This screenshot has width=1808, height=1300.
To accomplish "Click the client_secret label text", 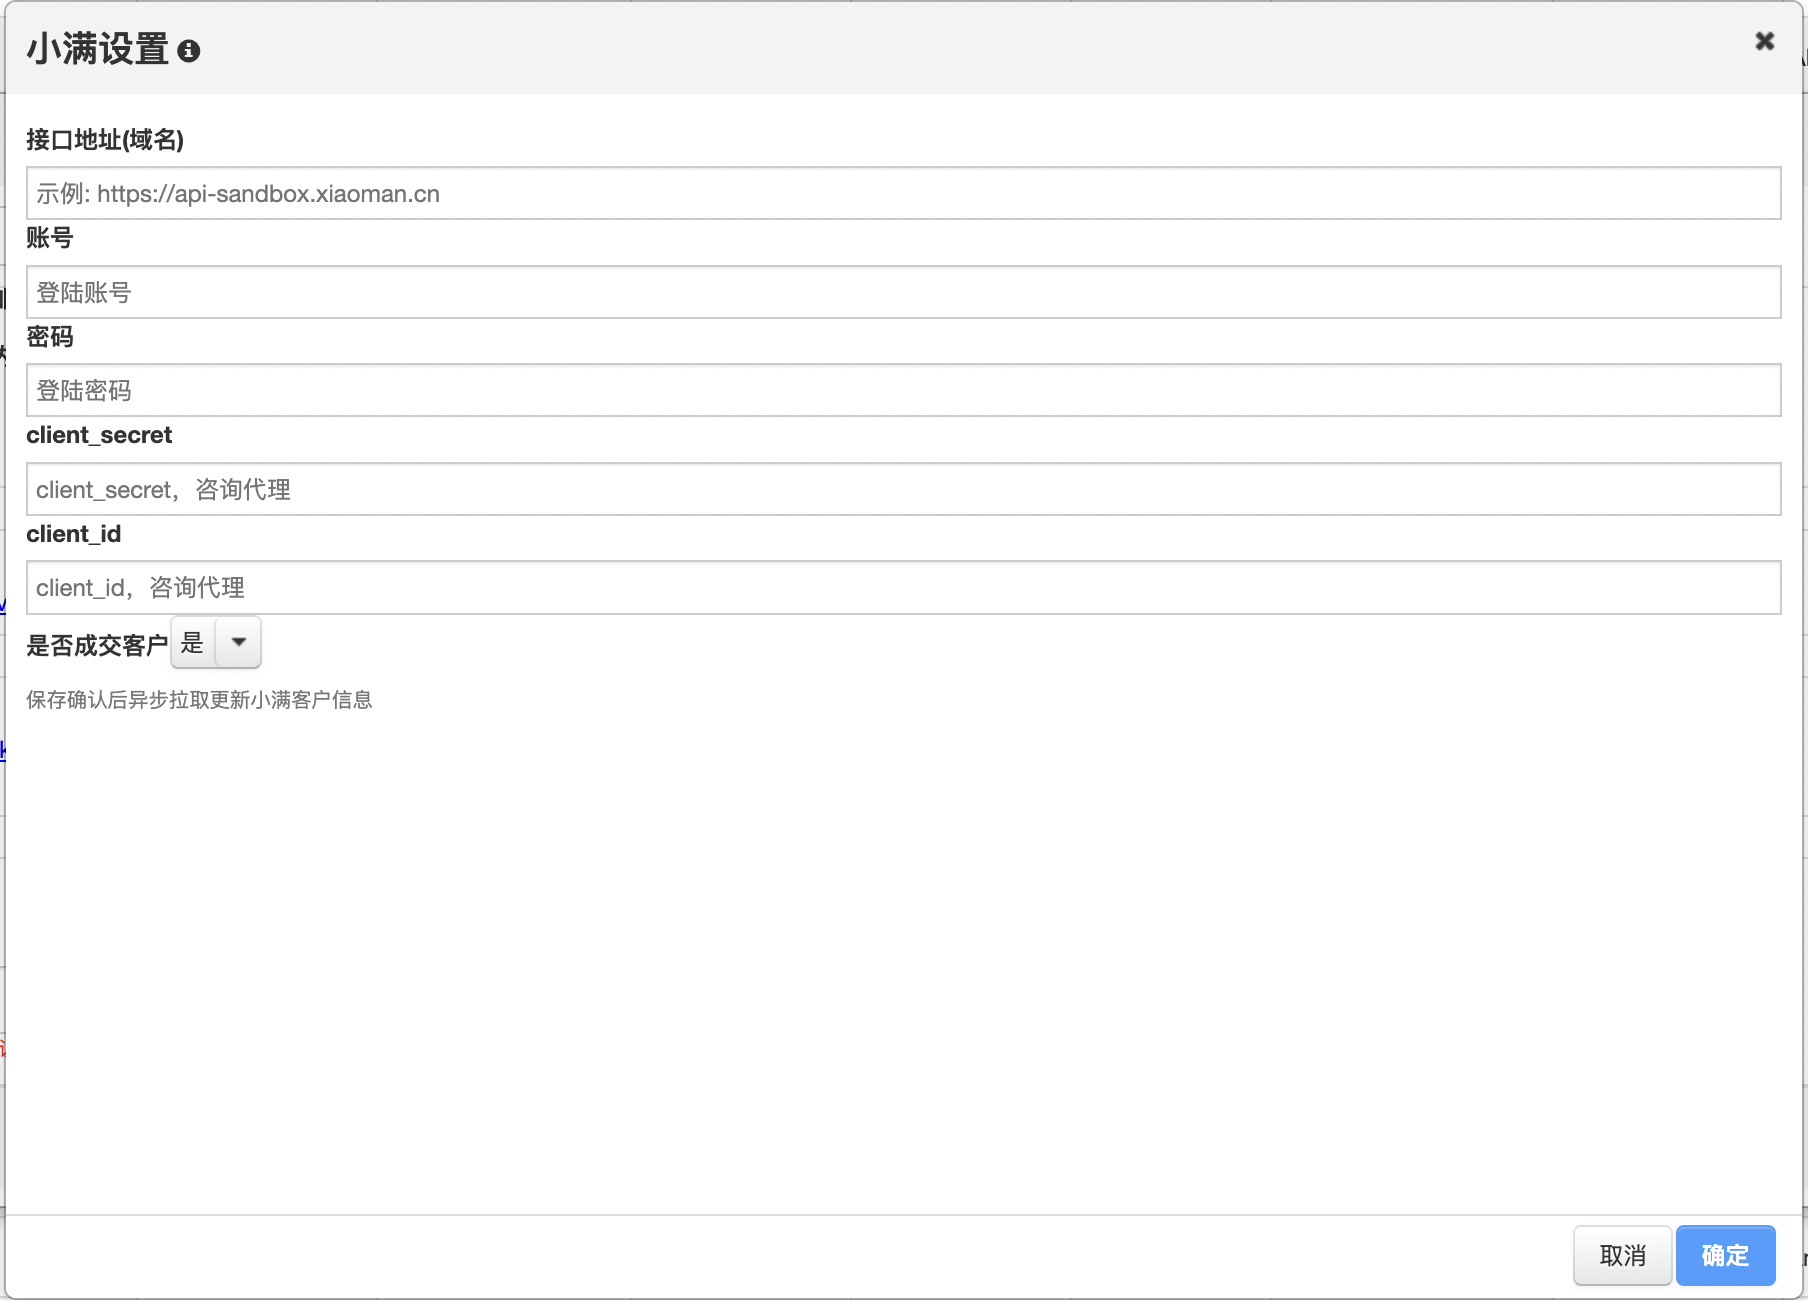I will pos(99,435).
